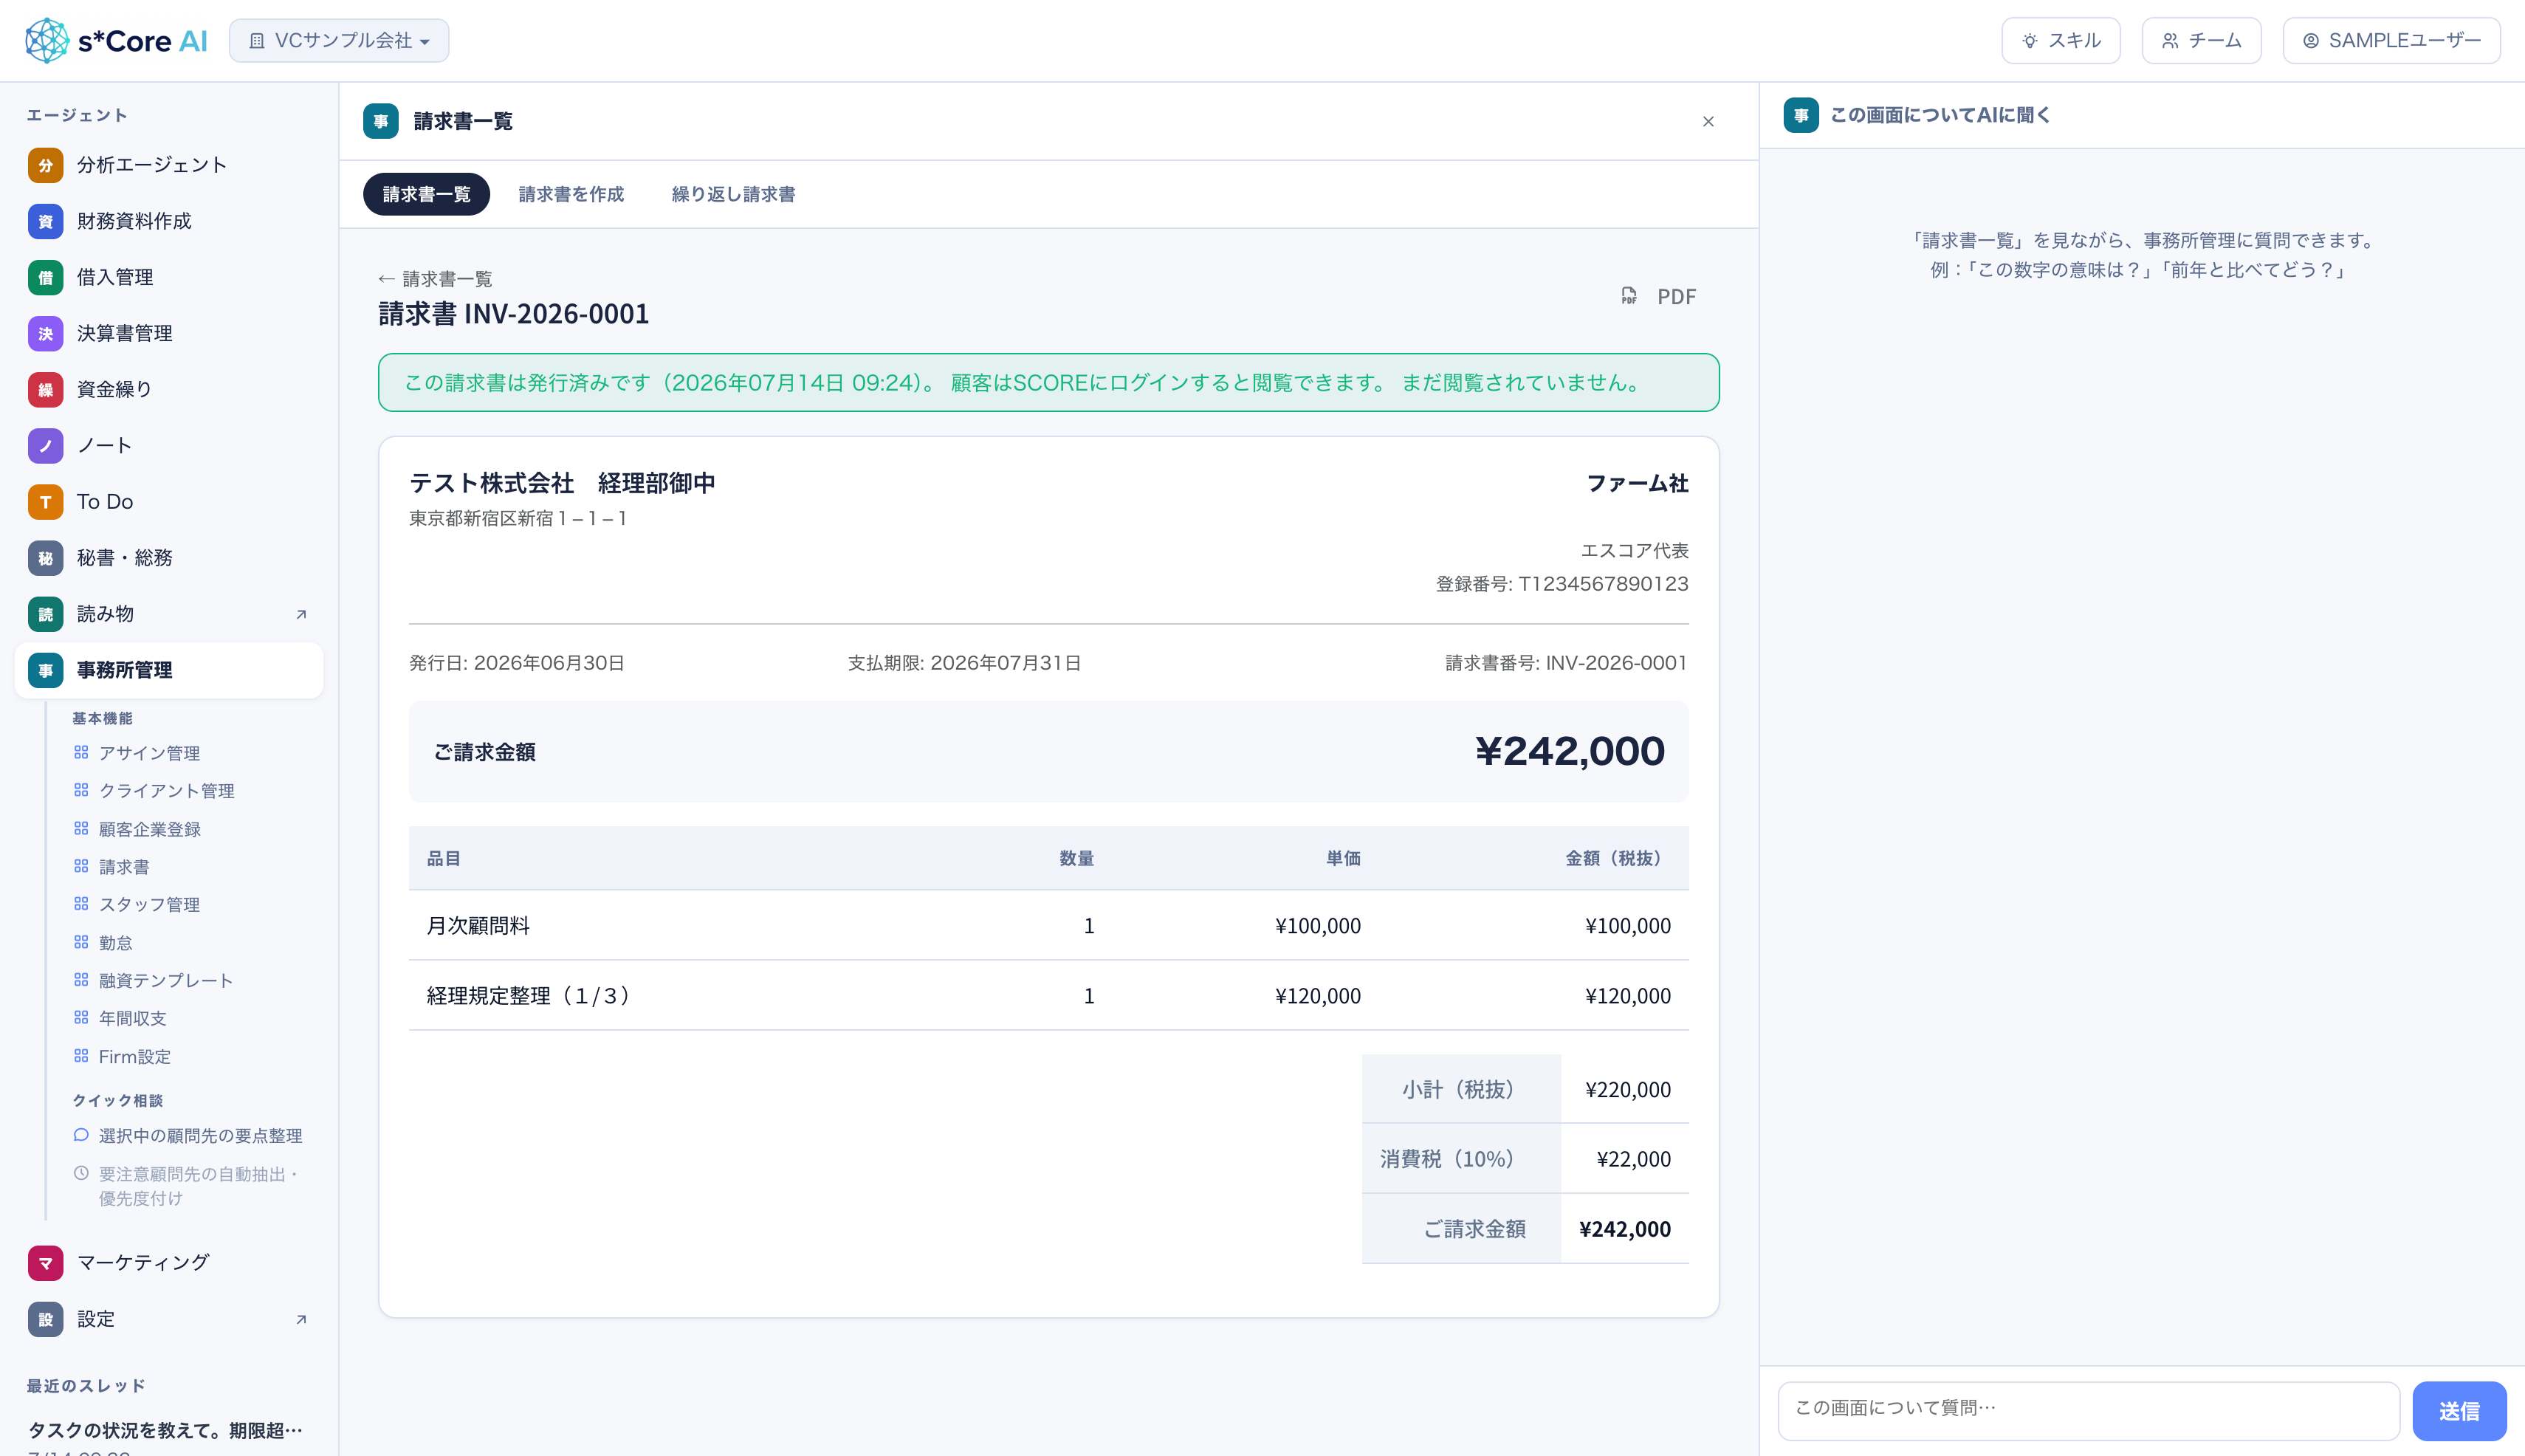Image resolution: width=2525 pixels, height=1456 pixels.
Task: Open the recent thread タスクの状況を教えて
Action: tap(165, 1430)
